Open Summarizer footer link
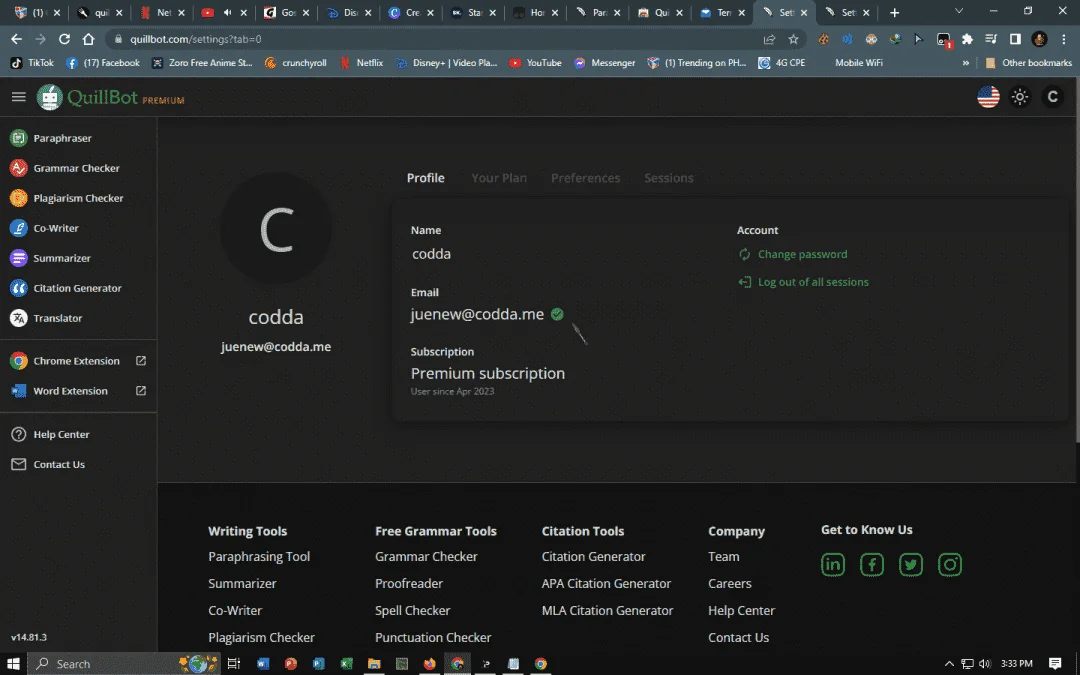This screenshot has height=675, width=1080. (x=242, y=583)
